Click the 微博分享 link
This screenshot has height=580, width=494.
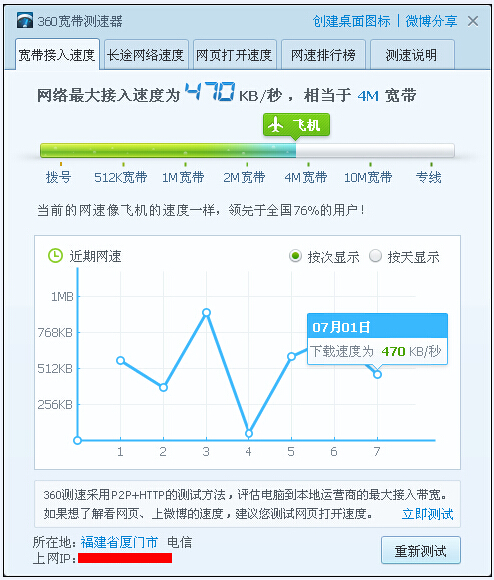[431, 21]
